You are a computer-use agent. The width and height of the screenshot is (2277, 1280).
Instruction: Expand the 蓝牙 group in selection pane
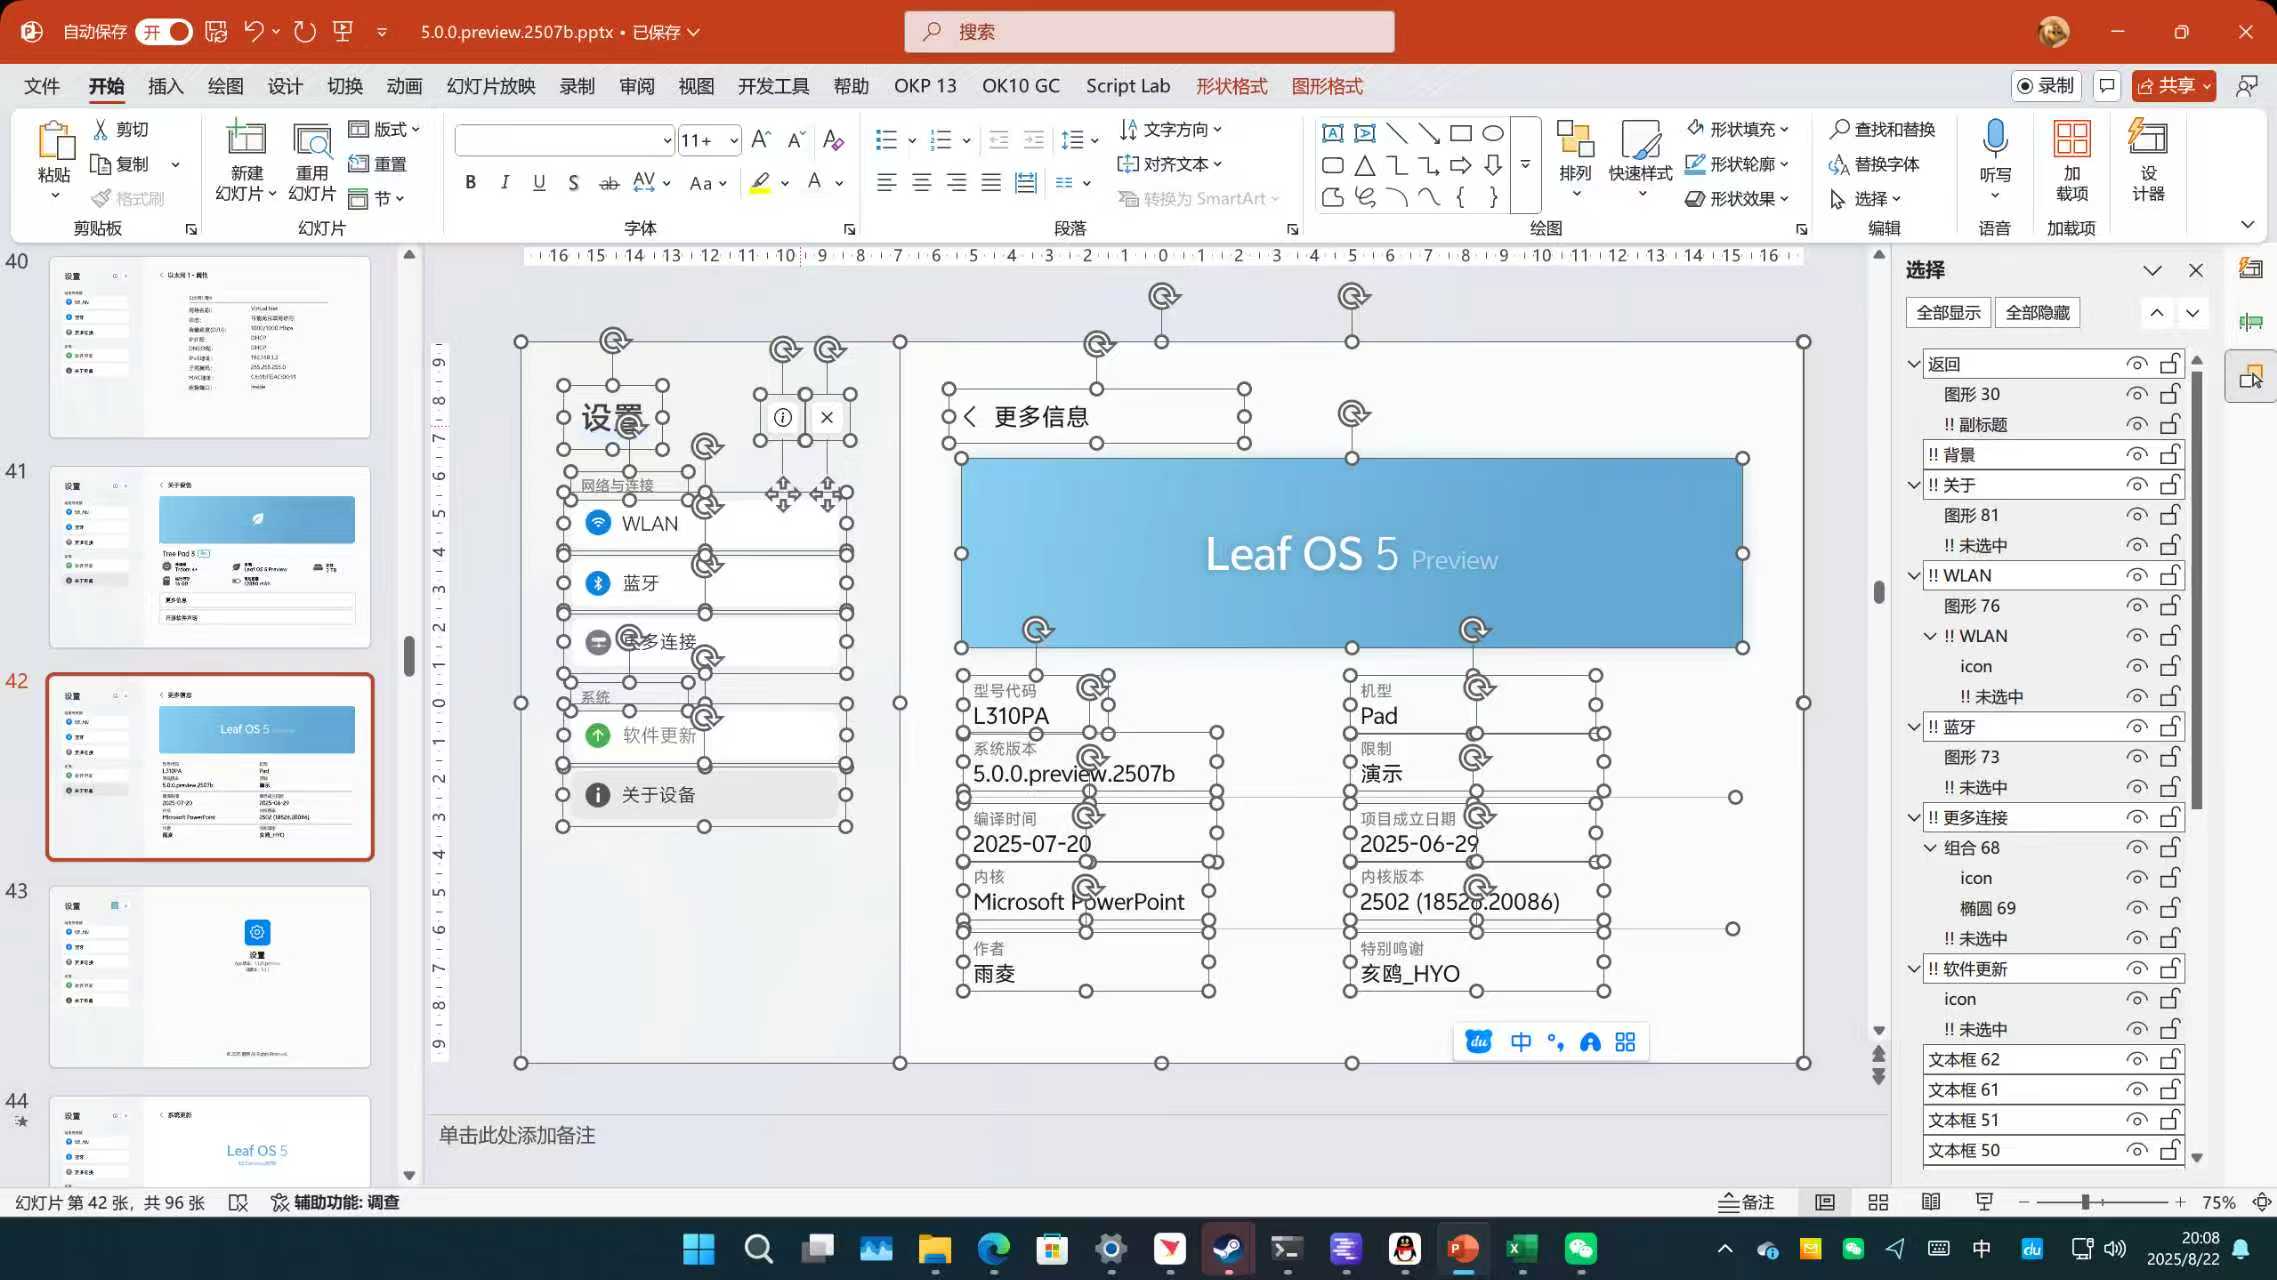coord(1913,727)
